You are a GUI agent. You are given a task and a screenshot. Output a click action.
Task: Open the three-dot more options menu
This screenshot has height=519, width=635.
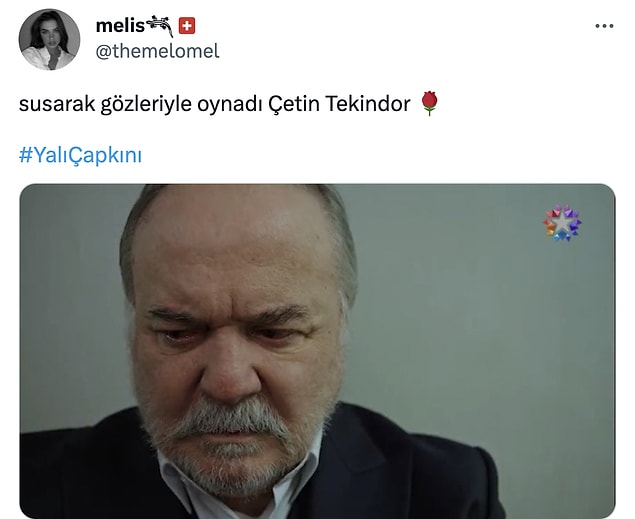coord(604,26)
